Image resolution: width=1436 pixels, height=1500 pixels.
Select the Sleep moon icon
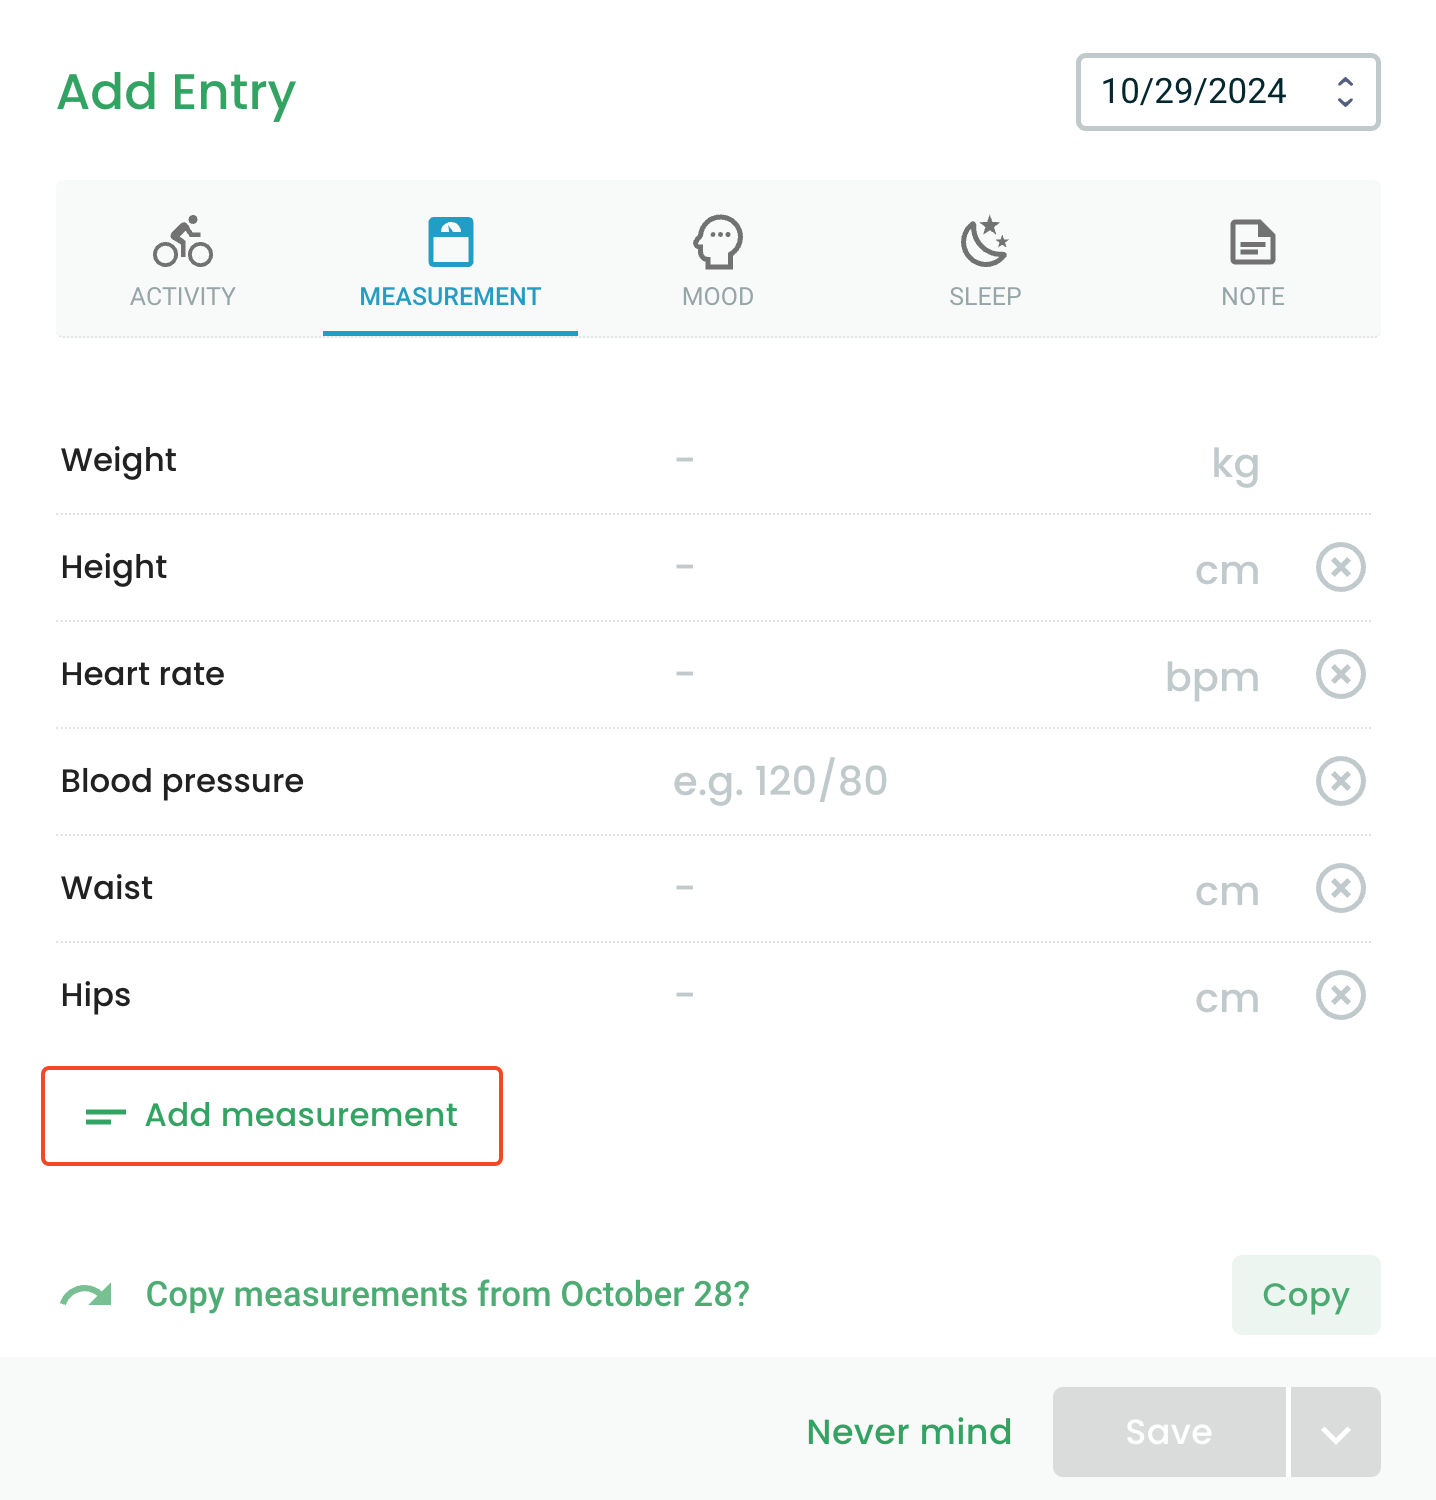click(985, 242)
